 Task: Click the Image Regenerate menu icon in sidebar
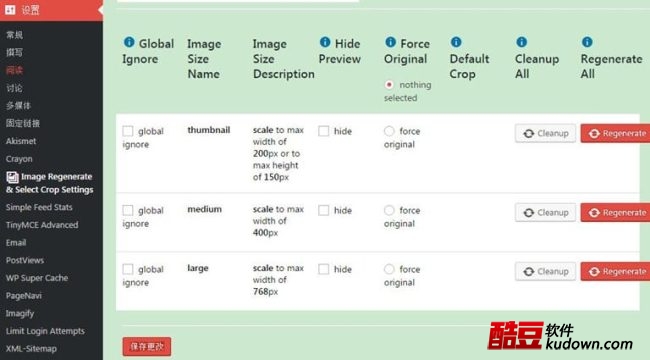pos(12,177)
